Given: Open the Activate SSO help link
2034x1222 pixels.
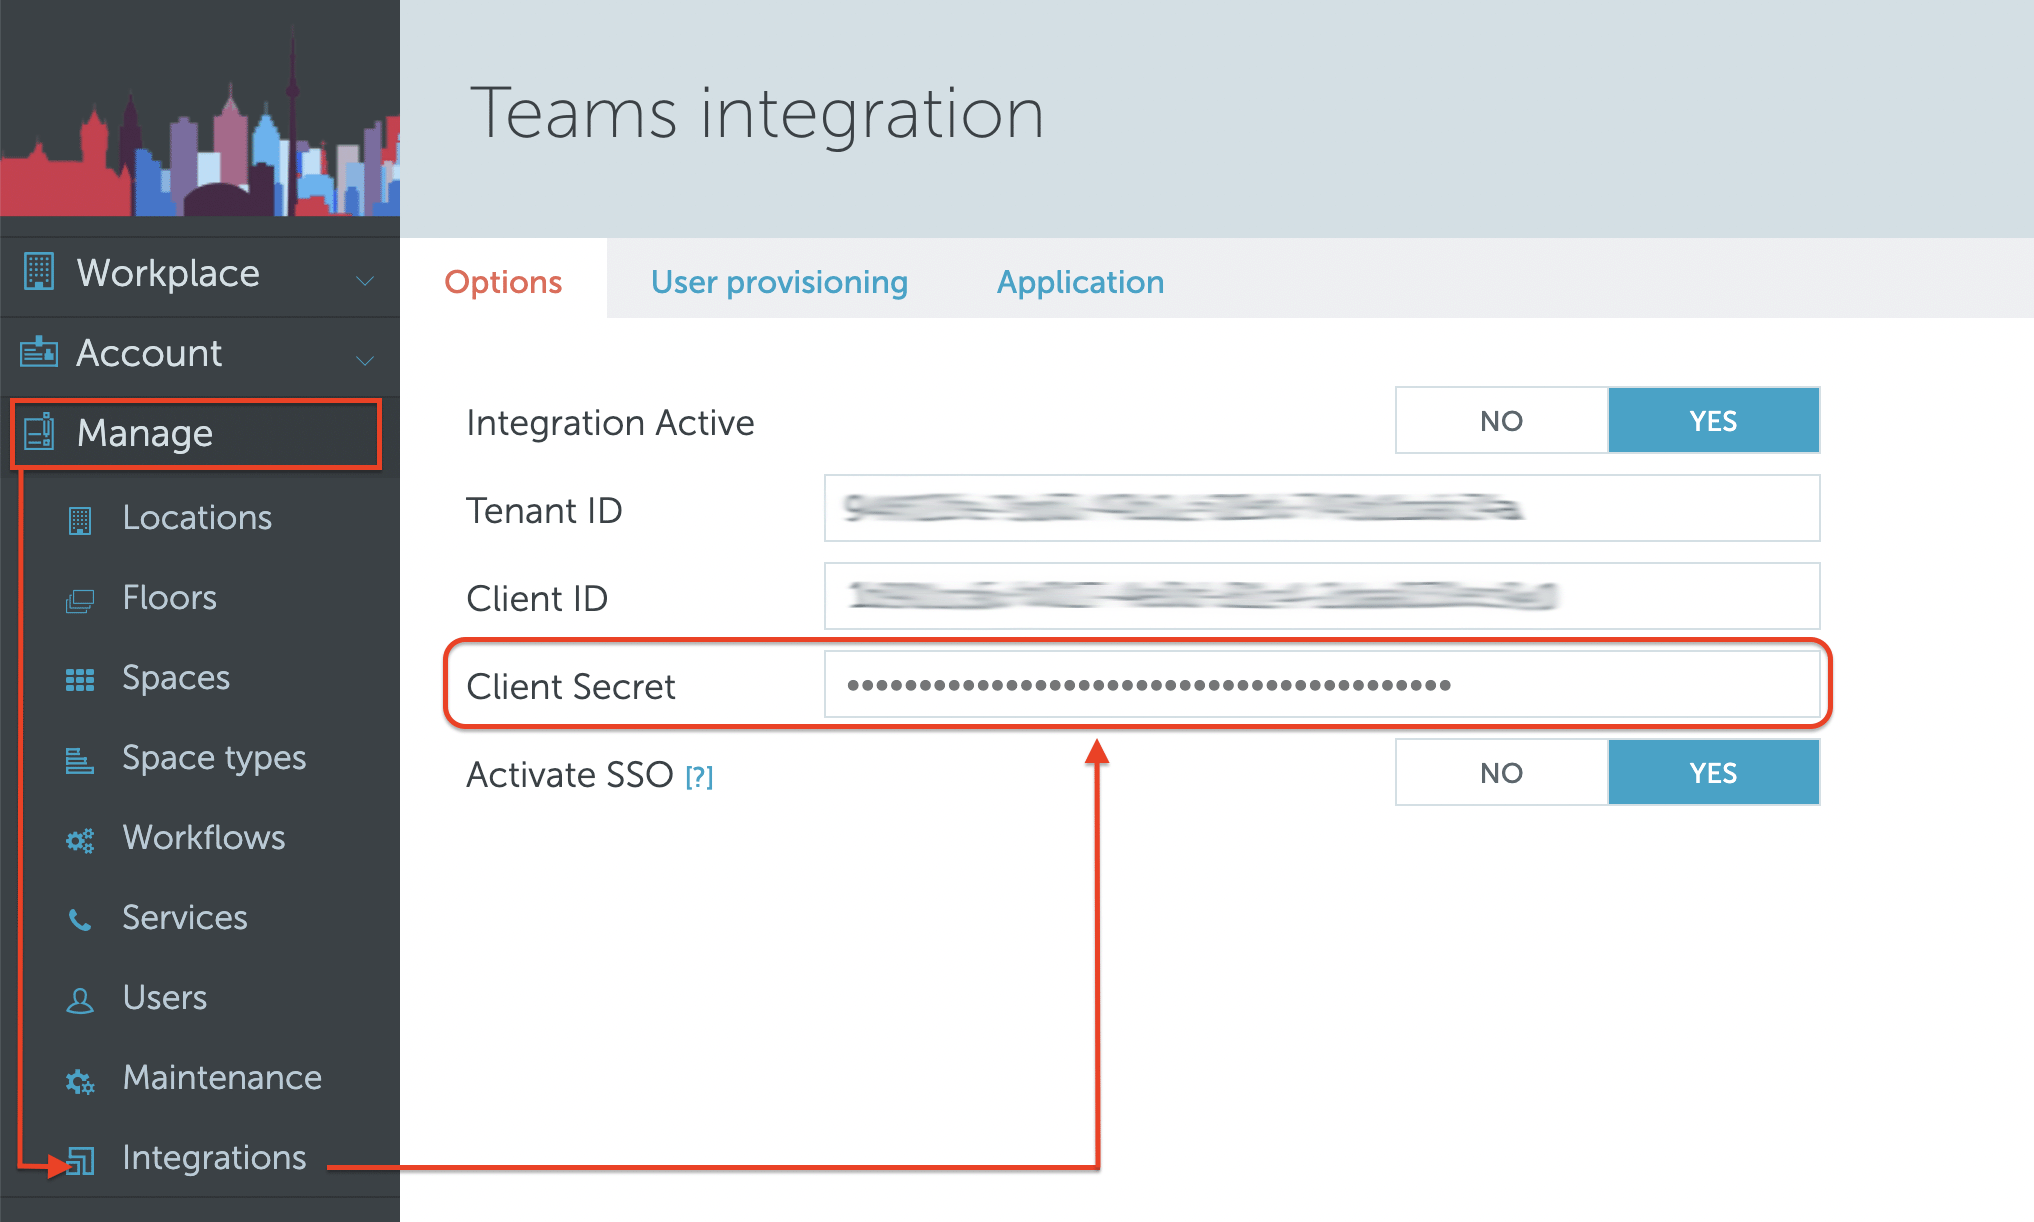Looking at the screenshot, I should (x=699, y=777).
